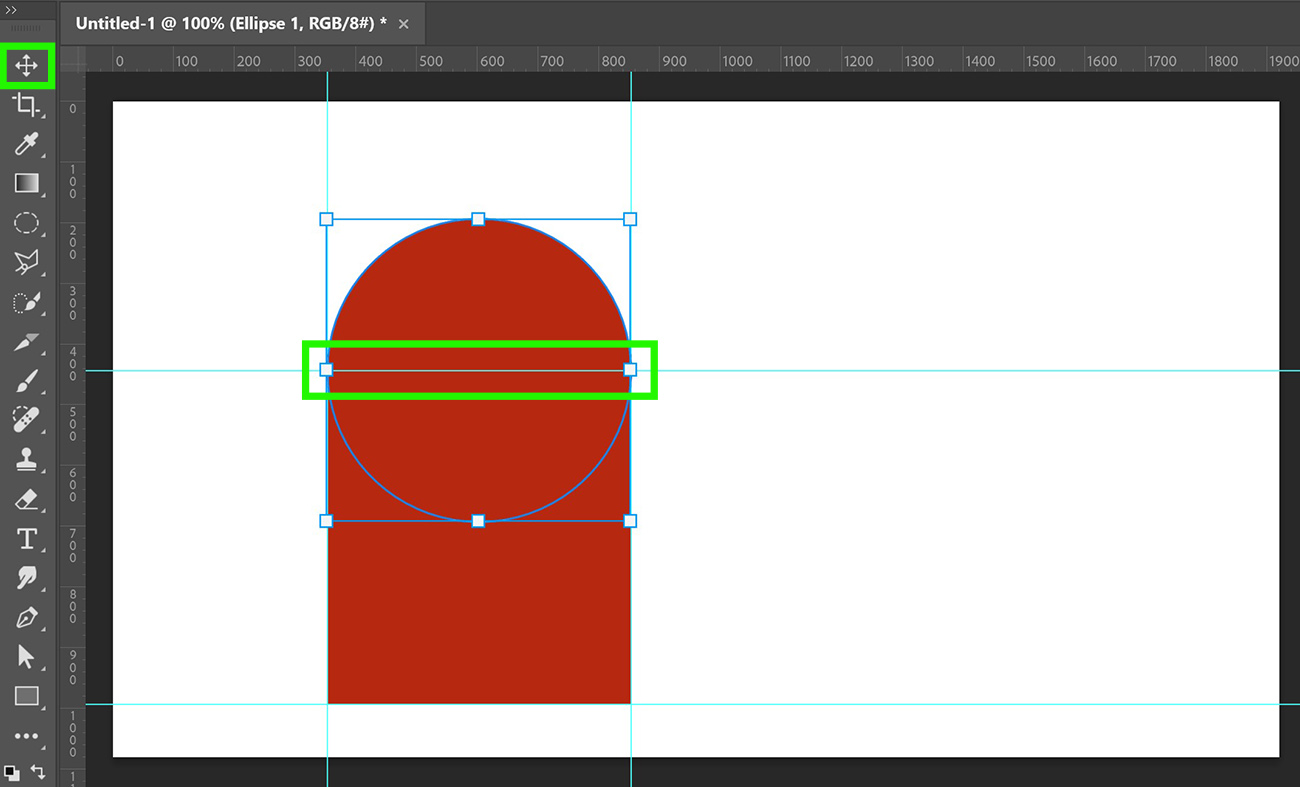Switch to the Untitled-1 document tab

coord(230,23)
